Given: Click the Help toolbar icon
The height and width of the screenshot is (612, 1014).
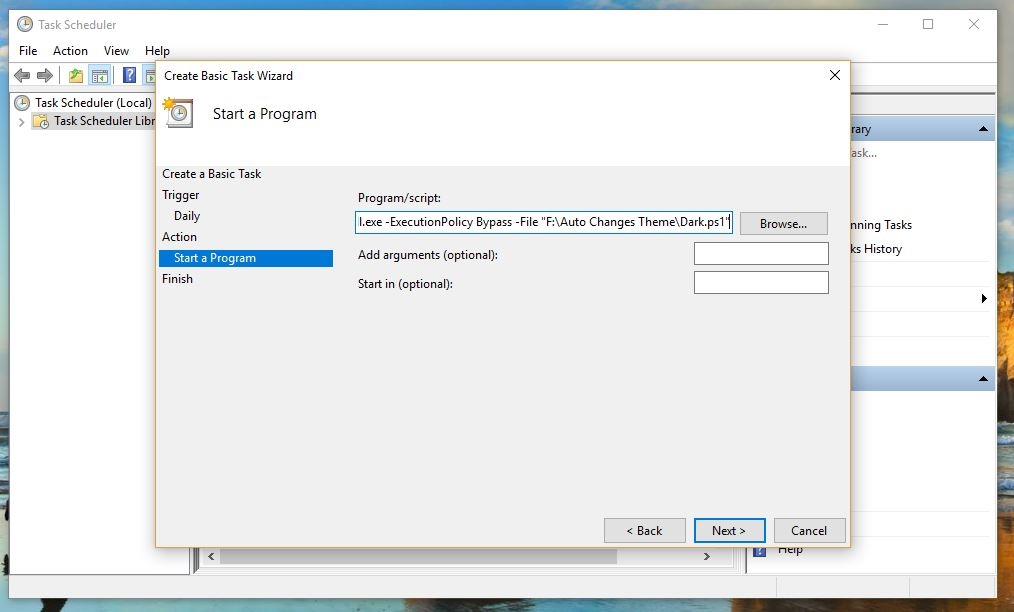Looking at the screenshot, I should point(129,76).
